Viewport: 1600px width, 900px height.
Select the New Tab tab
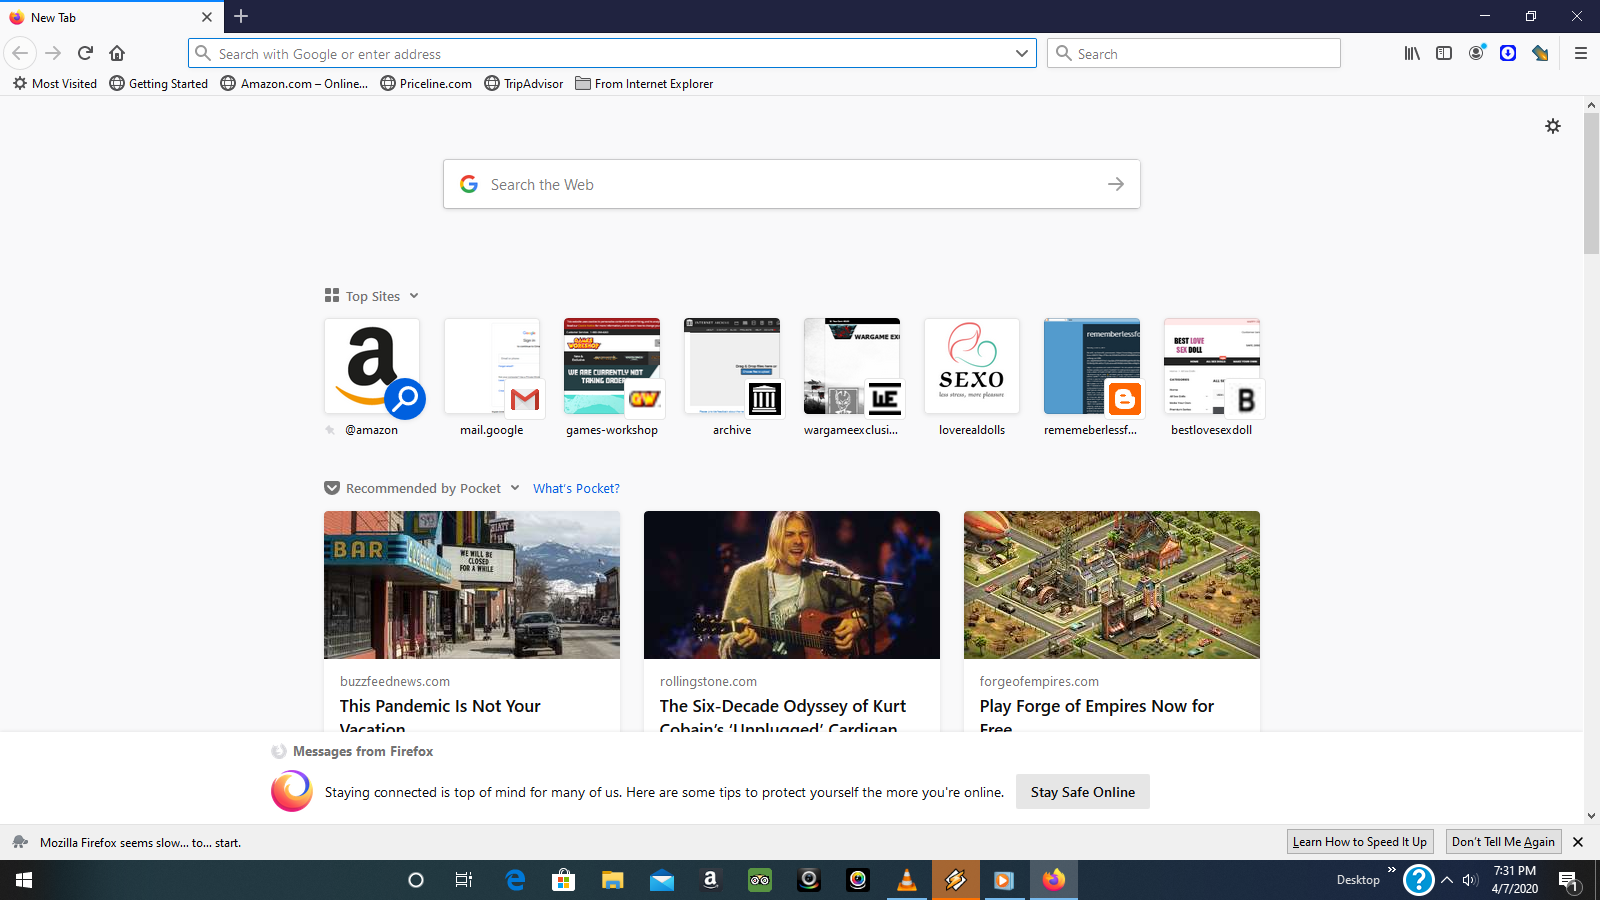click(110, 17)
